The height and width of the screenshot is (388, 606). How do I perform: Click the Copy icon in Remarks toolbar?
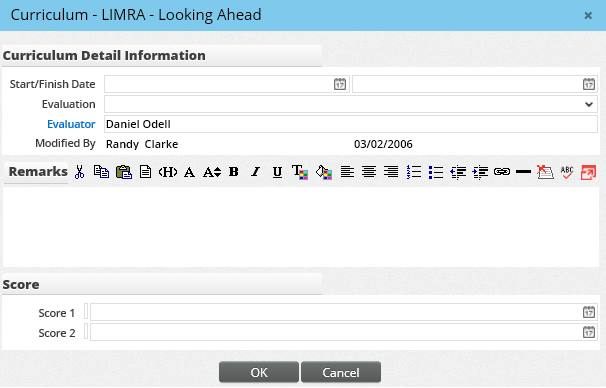tap(101, 172)
